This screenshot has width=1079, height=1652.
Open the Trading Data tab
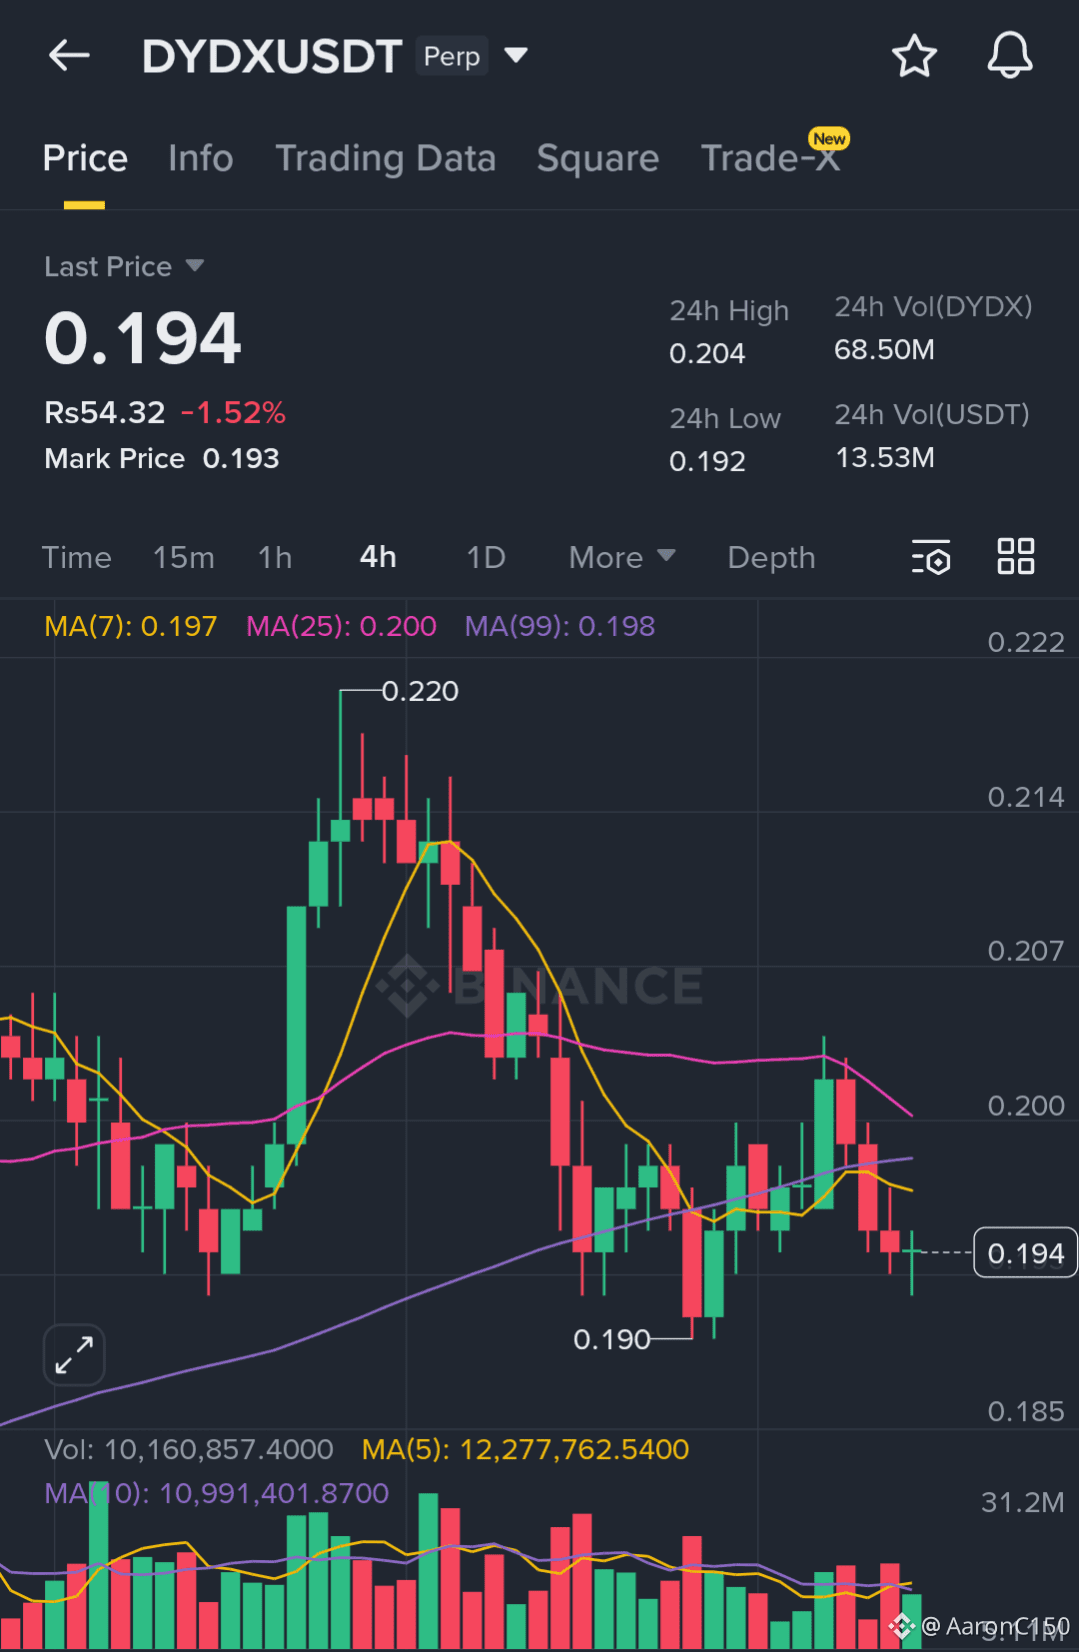click(386, 158)
